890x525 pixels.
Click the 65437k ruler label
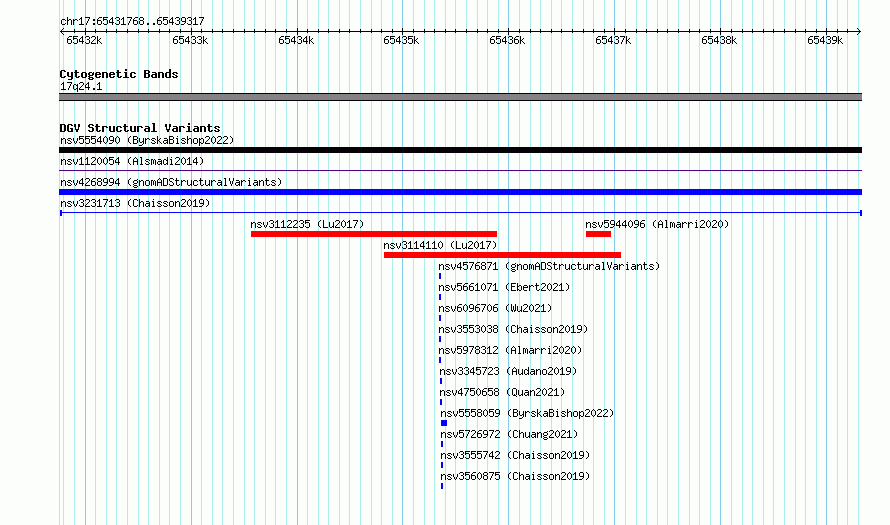click(x=613, y=40)
